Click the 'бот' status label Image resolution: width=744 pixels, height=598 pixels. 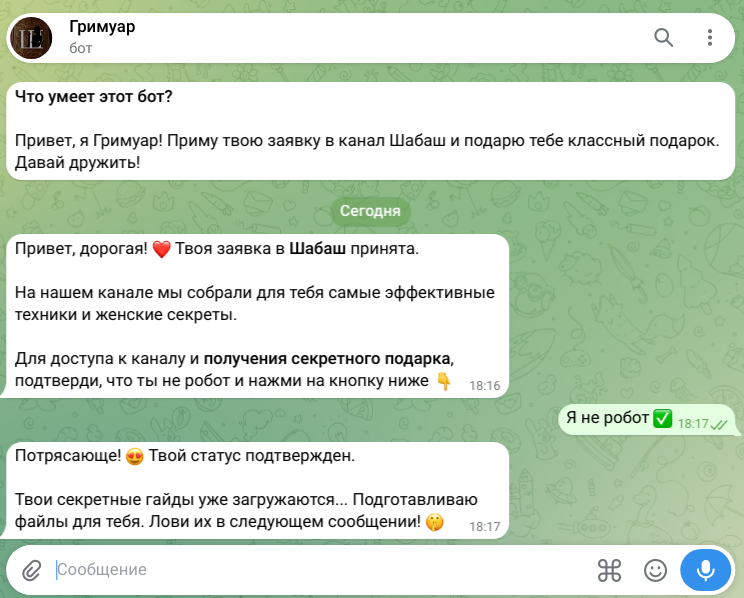(81, 48)
